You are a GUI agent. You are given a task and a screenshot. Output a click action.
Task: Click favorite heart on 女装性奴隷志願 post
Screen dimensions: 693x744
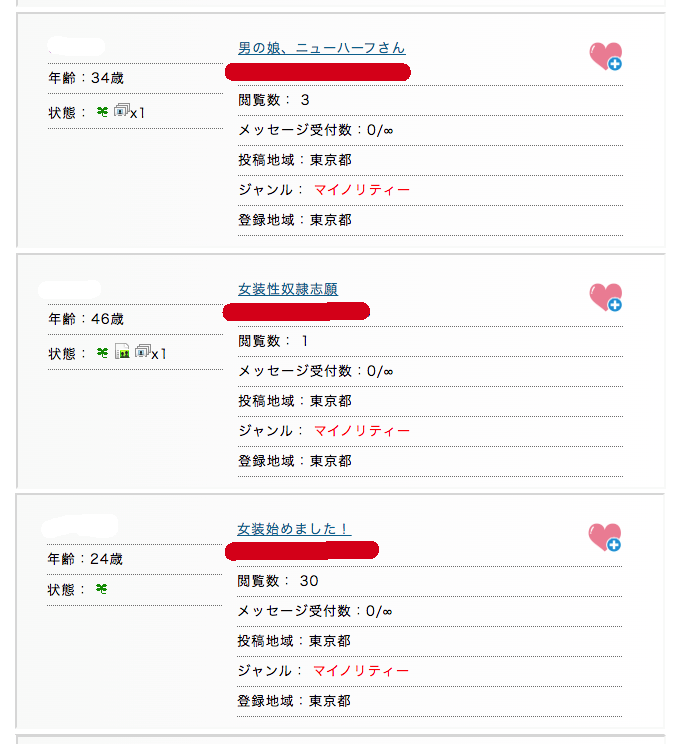tap(606, 298)
